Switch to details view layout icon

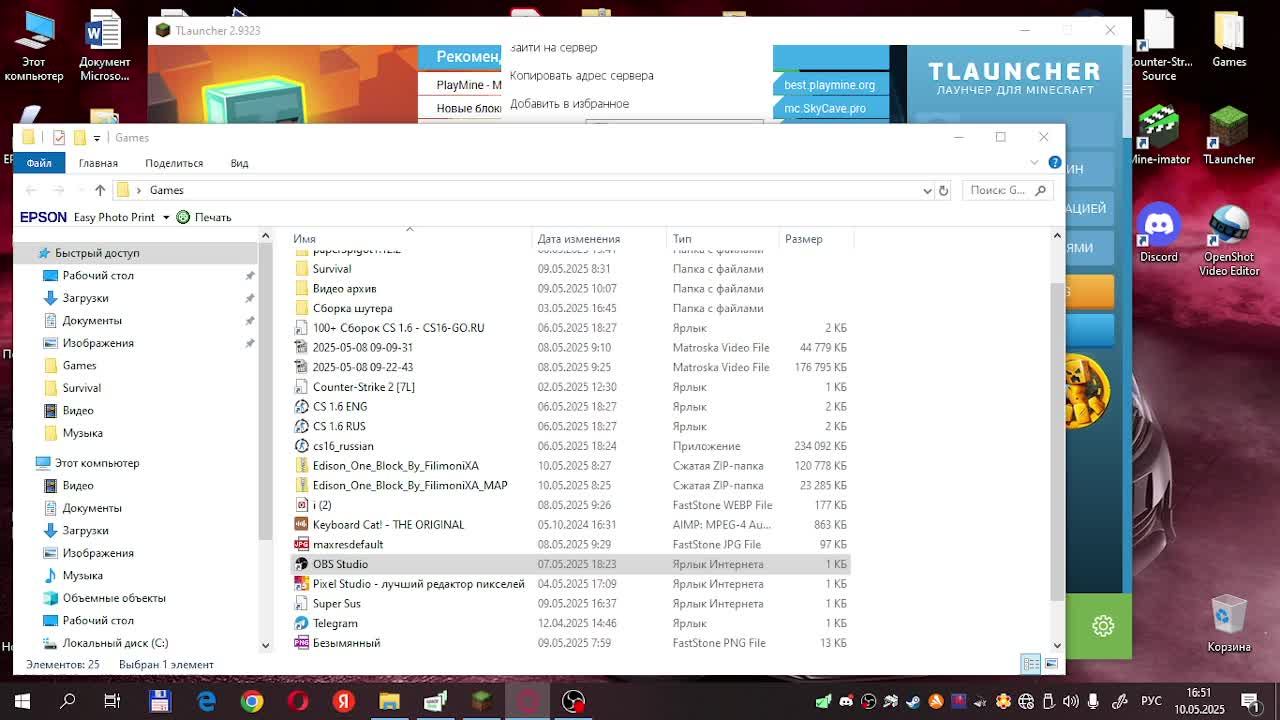1031,664
